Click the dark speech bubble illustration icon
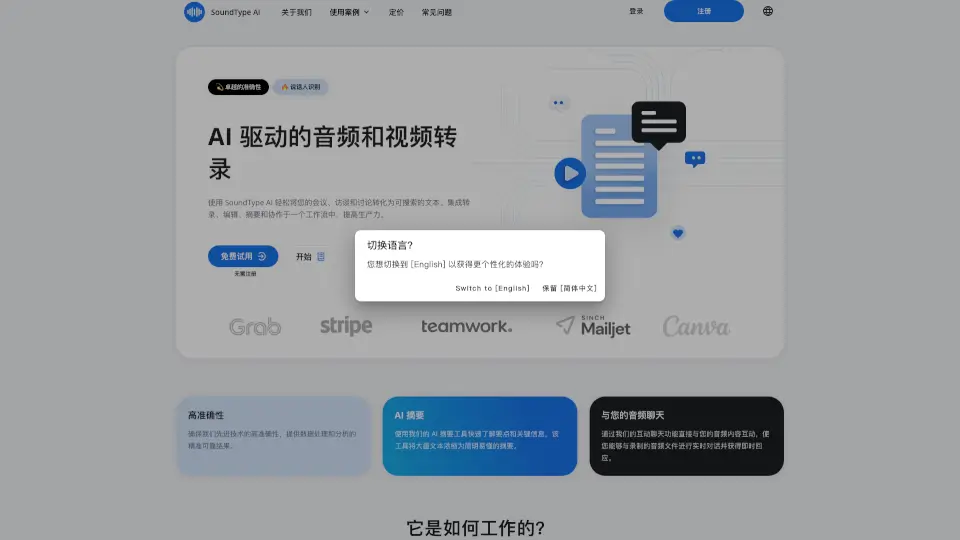 coord(659,125)
